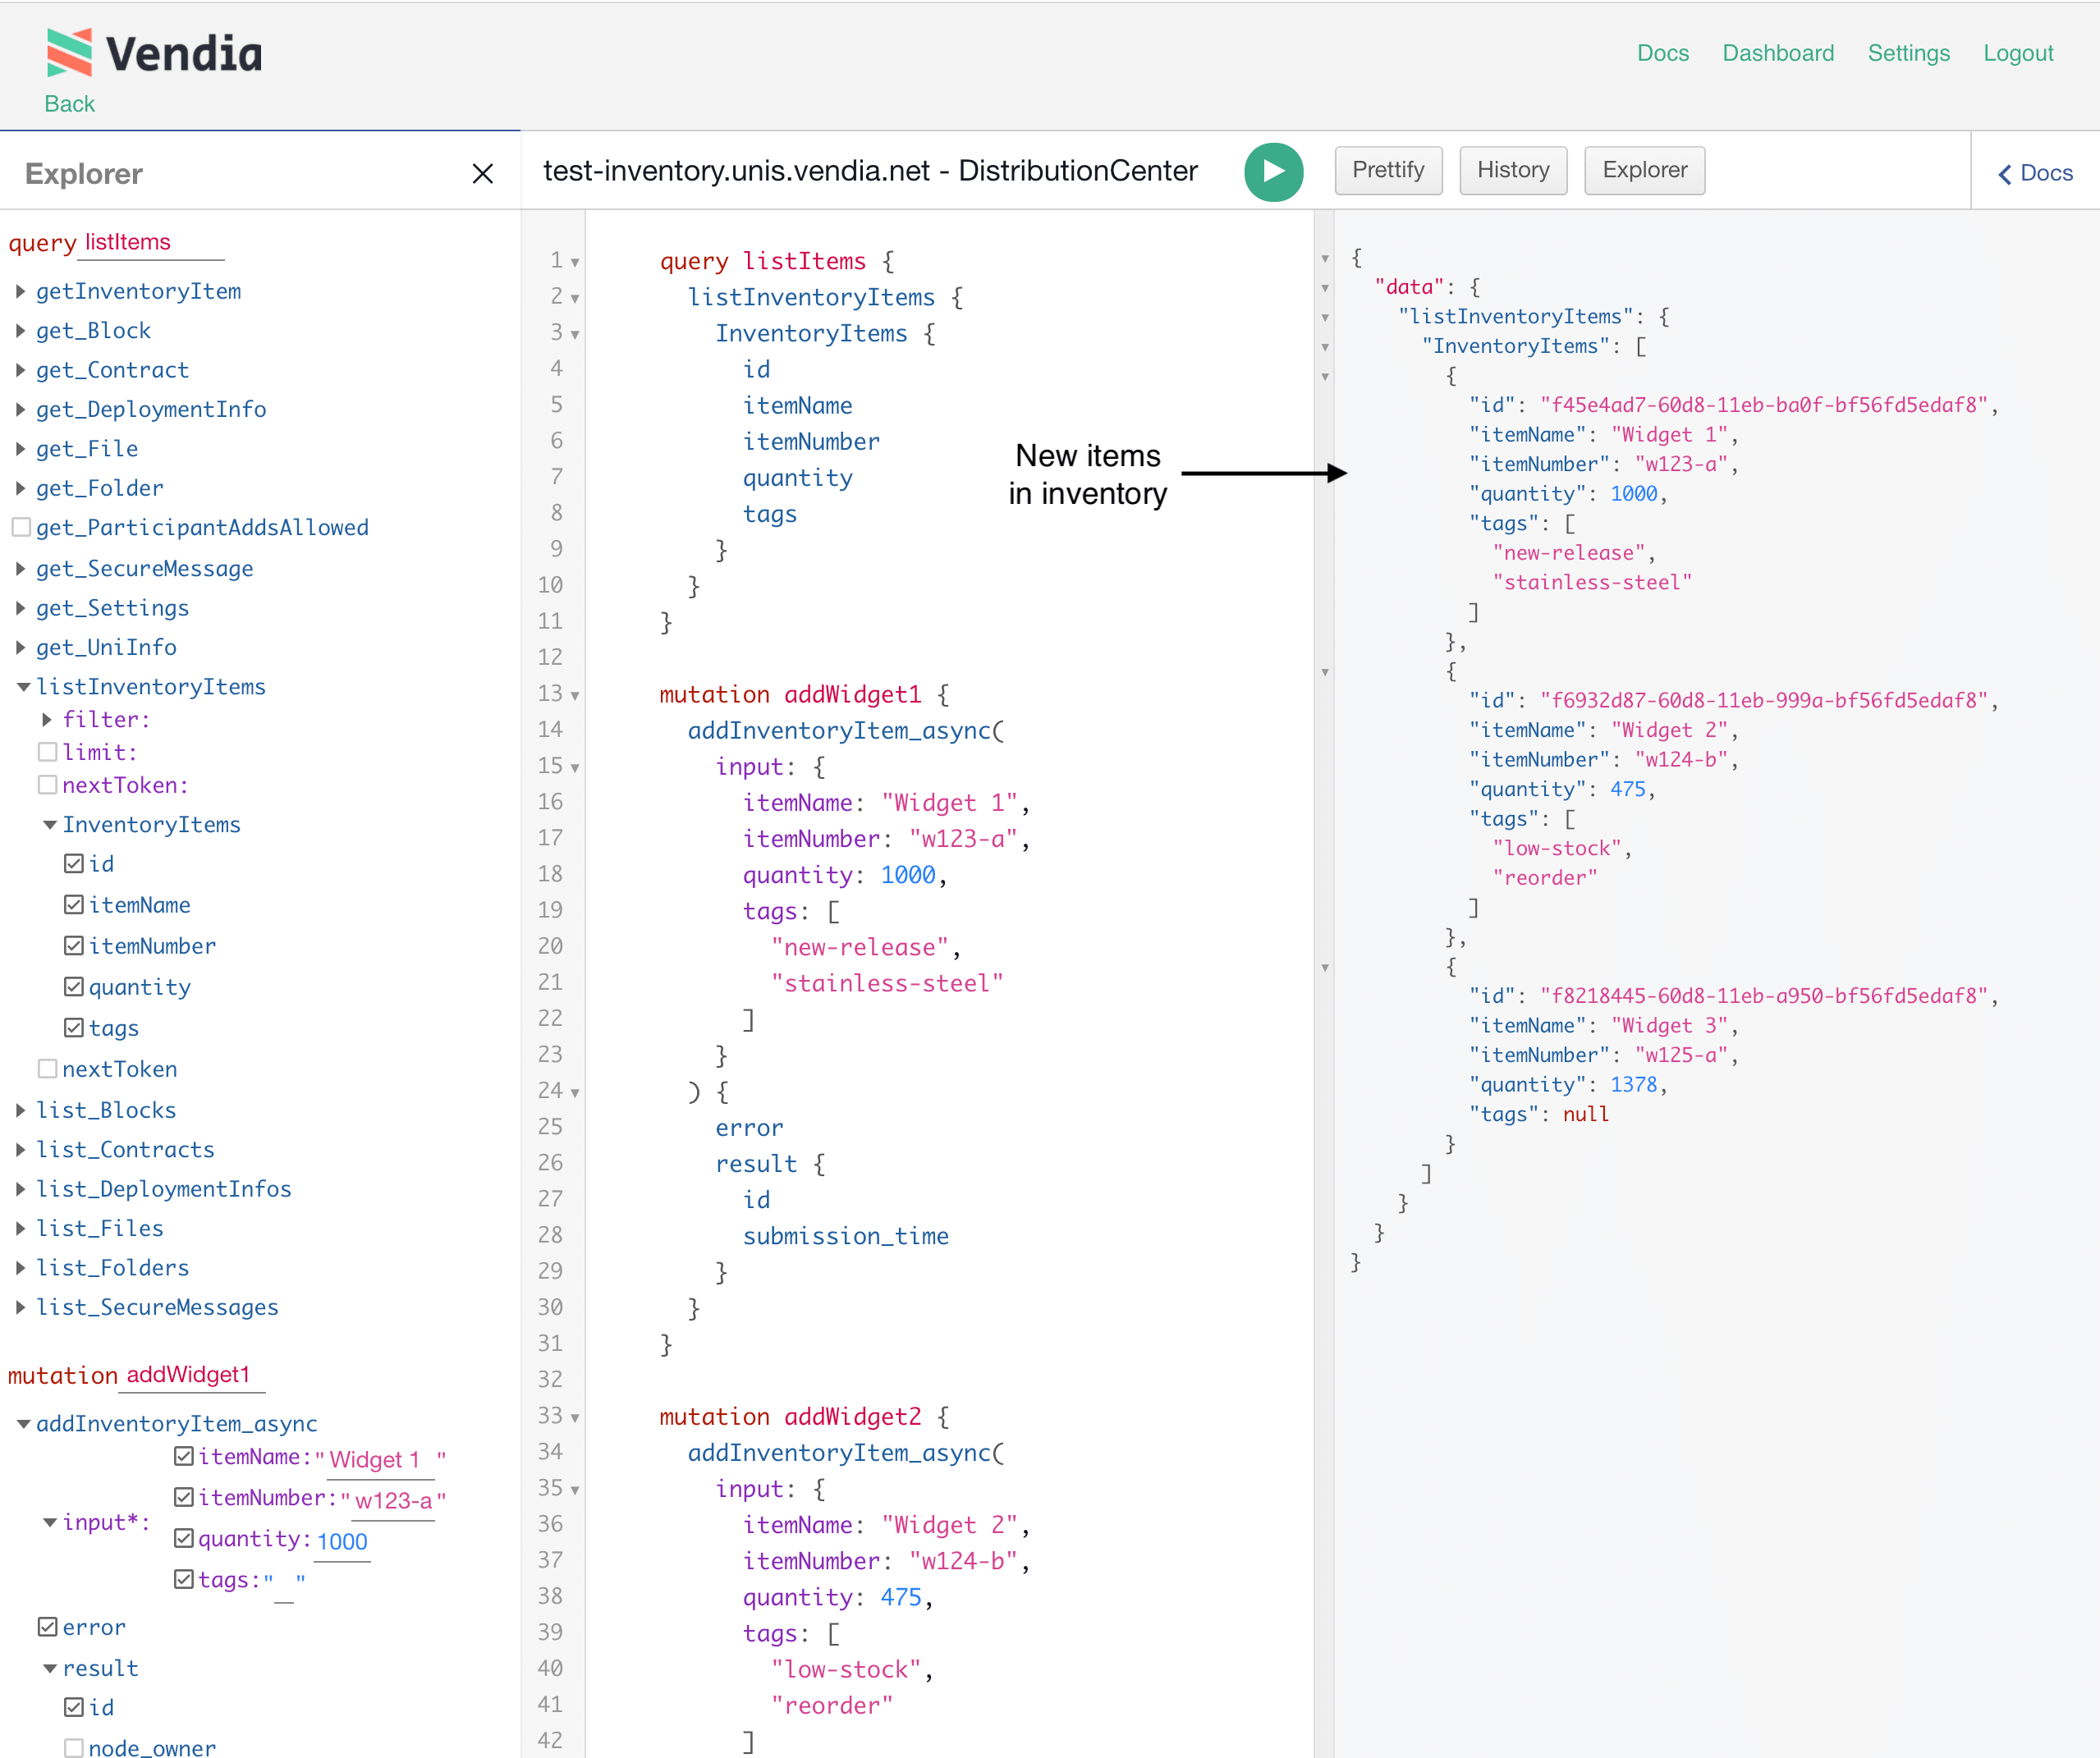Open Settings in top navigation
2100x1758 pixels.
tap(1908, 53)
